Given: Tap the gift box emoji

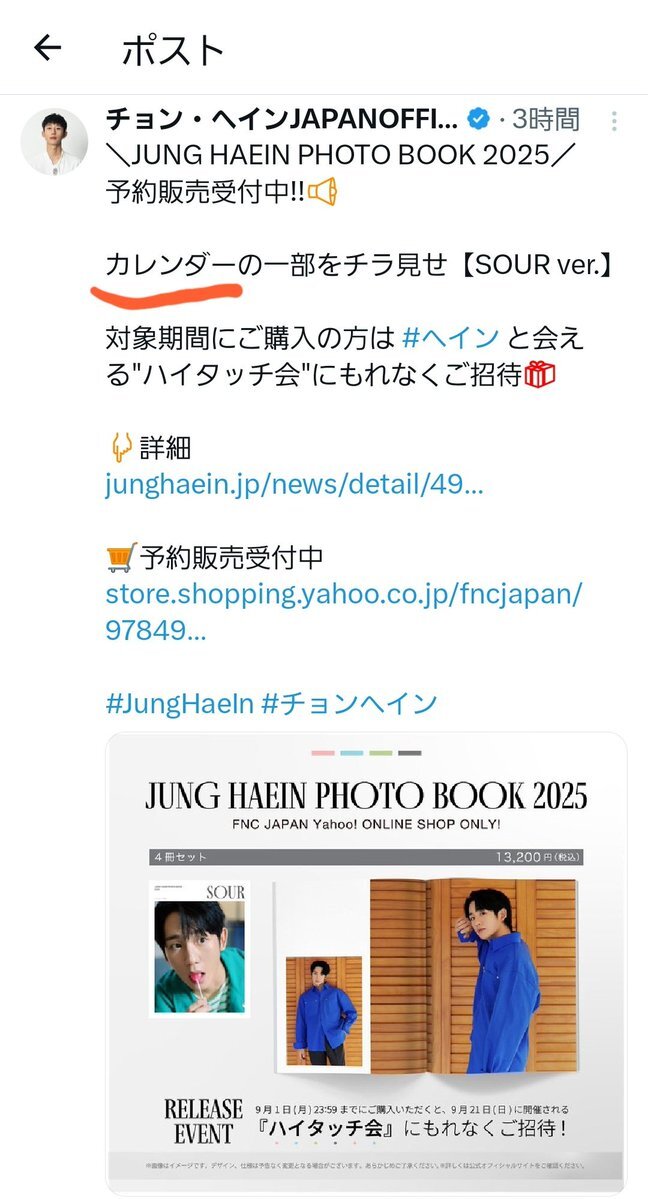Looking at the screenshot, I should coord(539,375).
